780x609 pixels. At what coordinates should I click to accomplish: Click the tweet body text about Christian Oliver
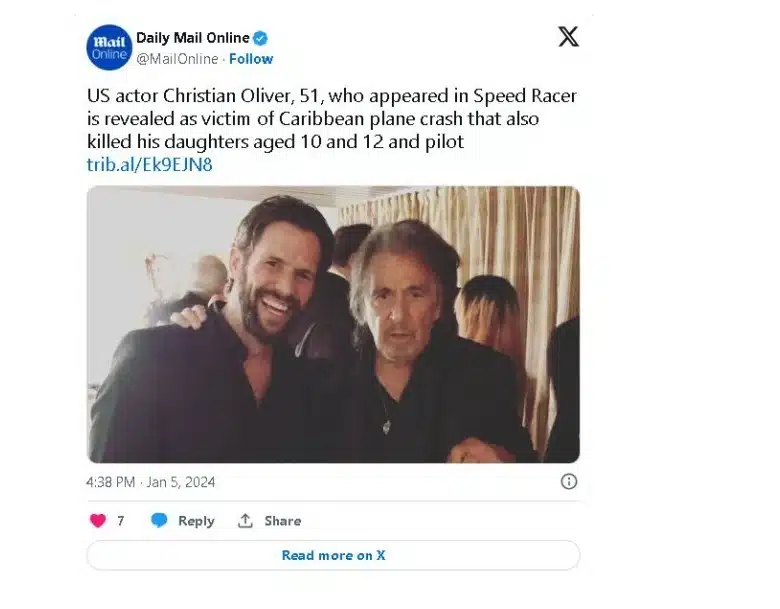coord(332,118)
